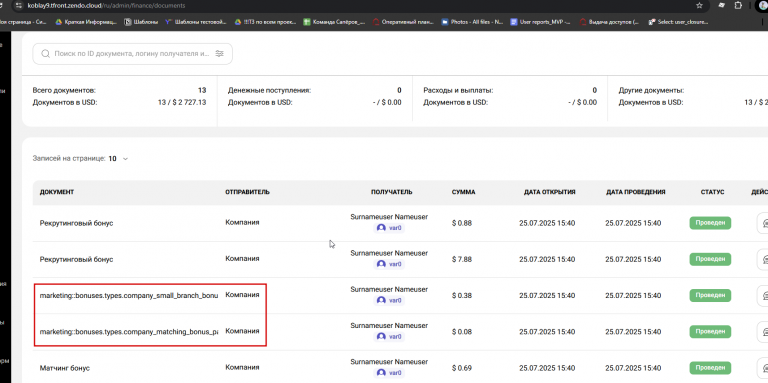Viewport: 768px width, 383px height.
Task: Sort by СУММА column header
Action: pyautogui.click(x=463, y=192)
